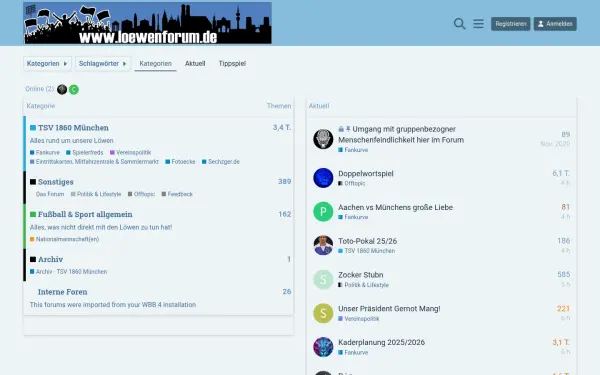The height and width of the screenshot is (375, 600).
Task: Click reply count 6,1 T. for Doppelwortspiel
Action: 561,173
